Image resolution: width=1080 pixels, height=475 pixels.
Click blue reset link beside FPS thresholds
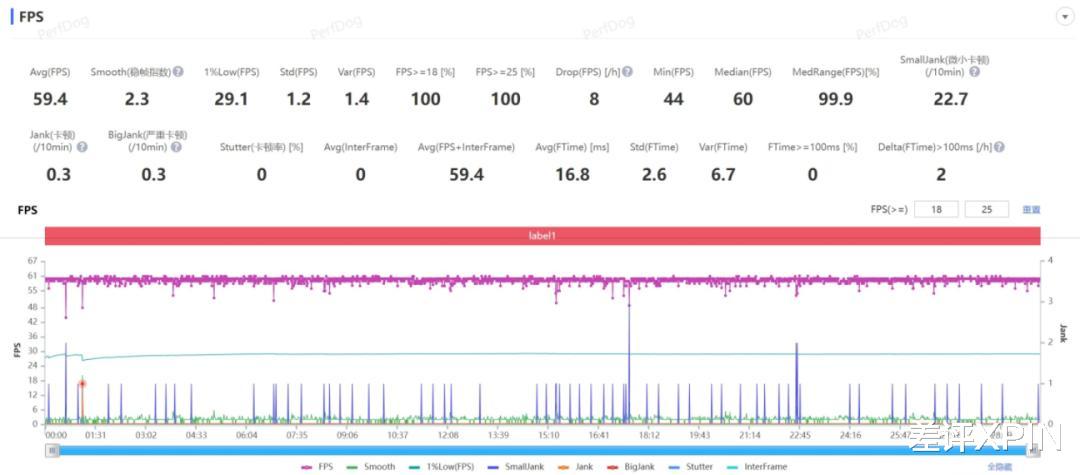[1031, 210]
